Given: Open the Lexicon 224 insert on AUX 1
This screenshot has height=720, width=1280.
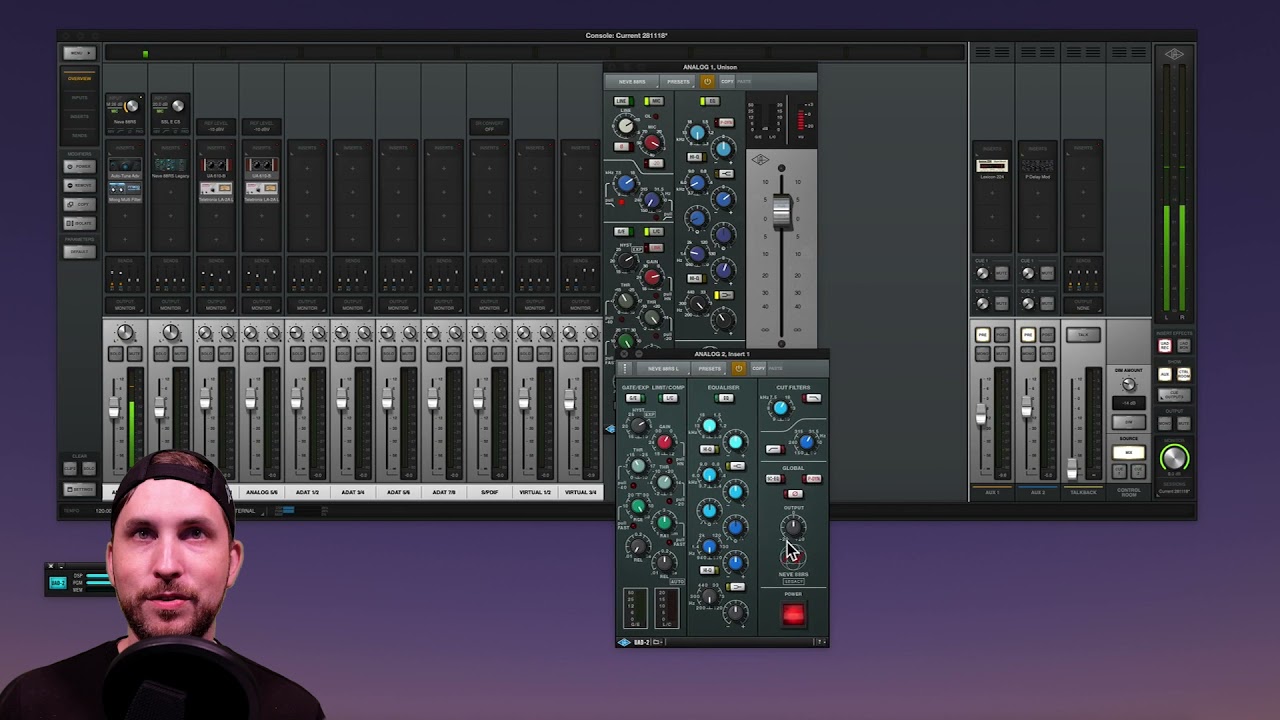Looking at the screenshot, I should coord(991,166).
